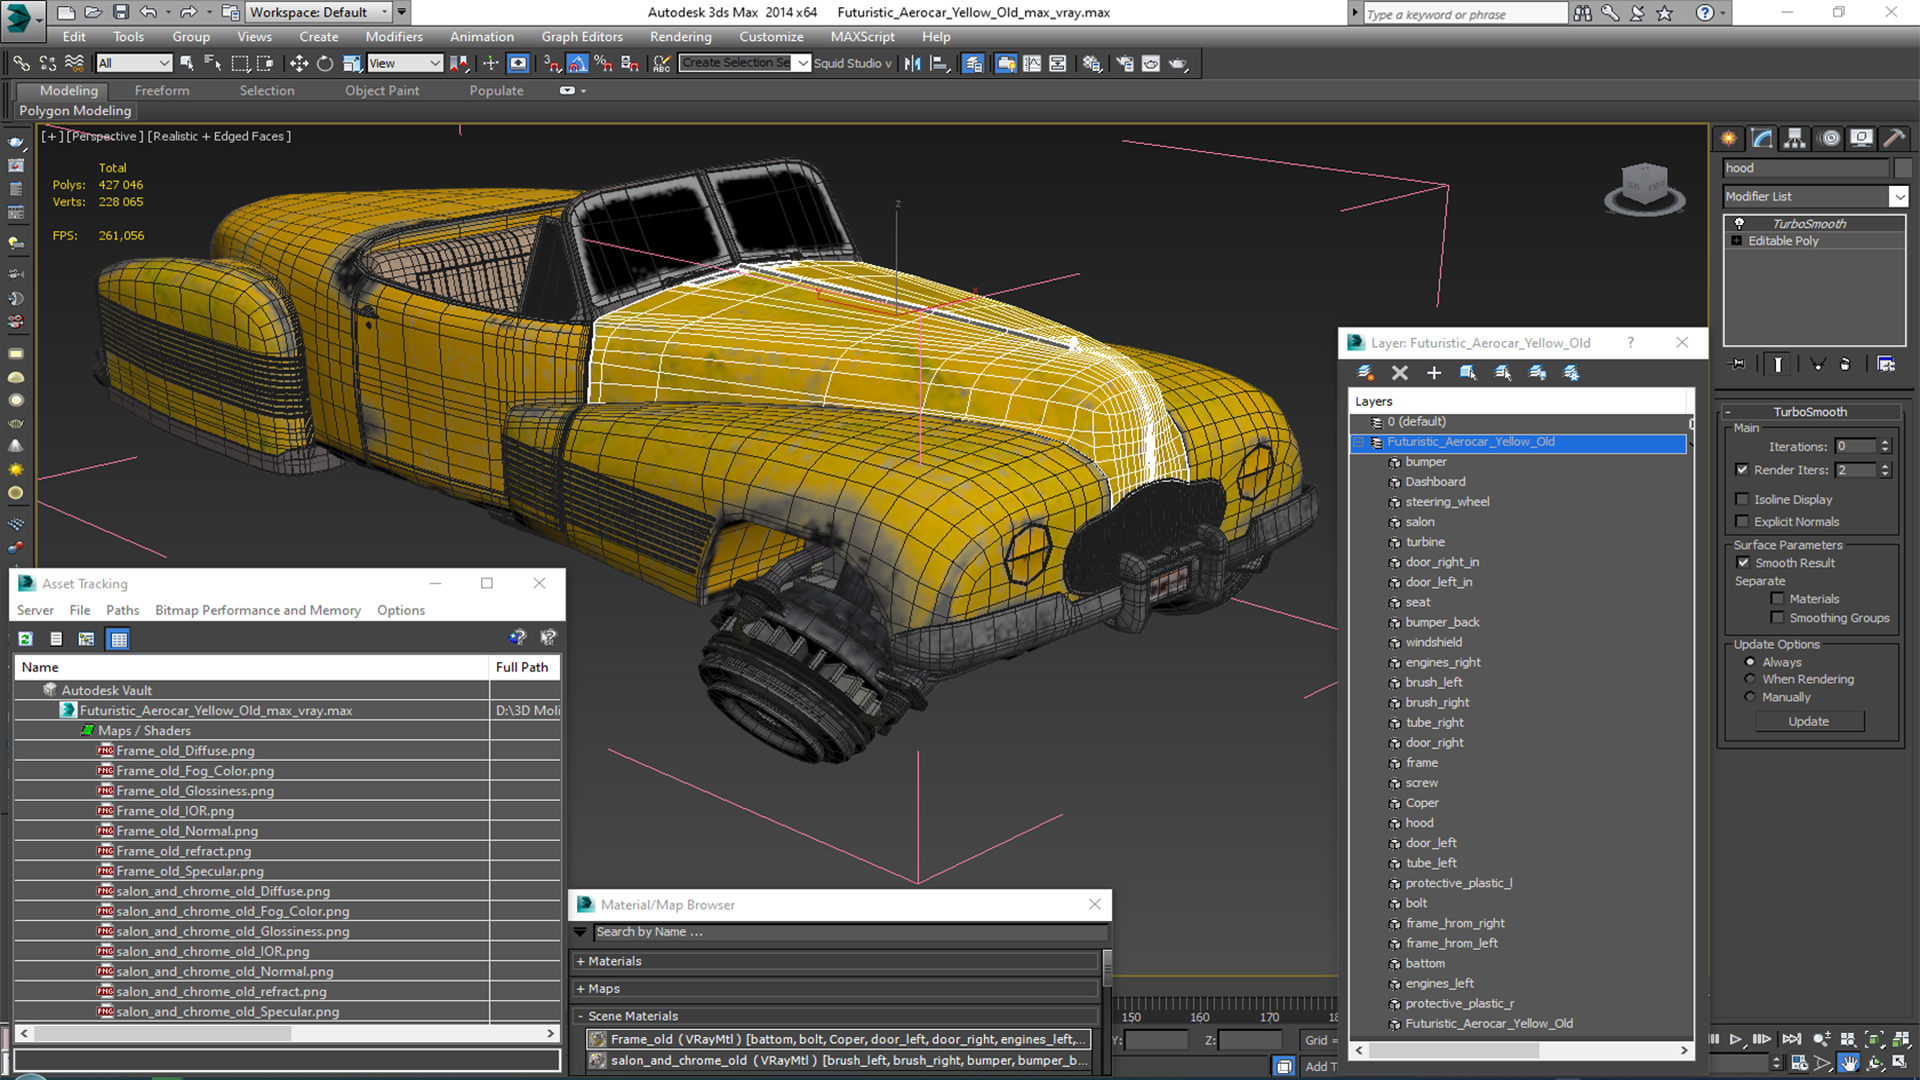Expand the Editable Poly stack entry
The height and width of the screenshot is (1080, 1920).
coord(1737,241)
